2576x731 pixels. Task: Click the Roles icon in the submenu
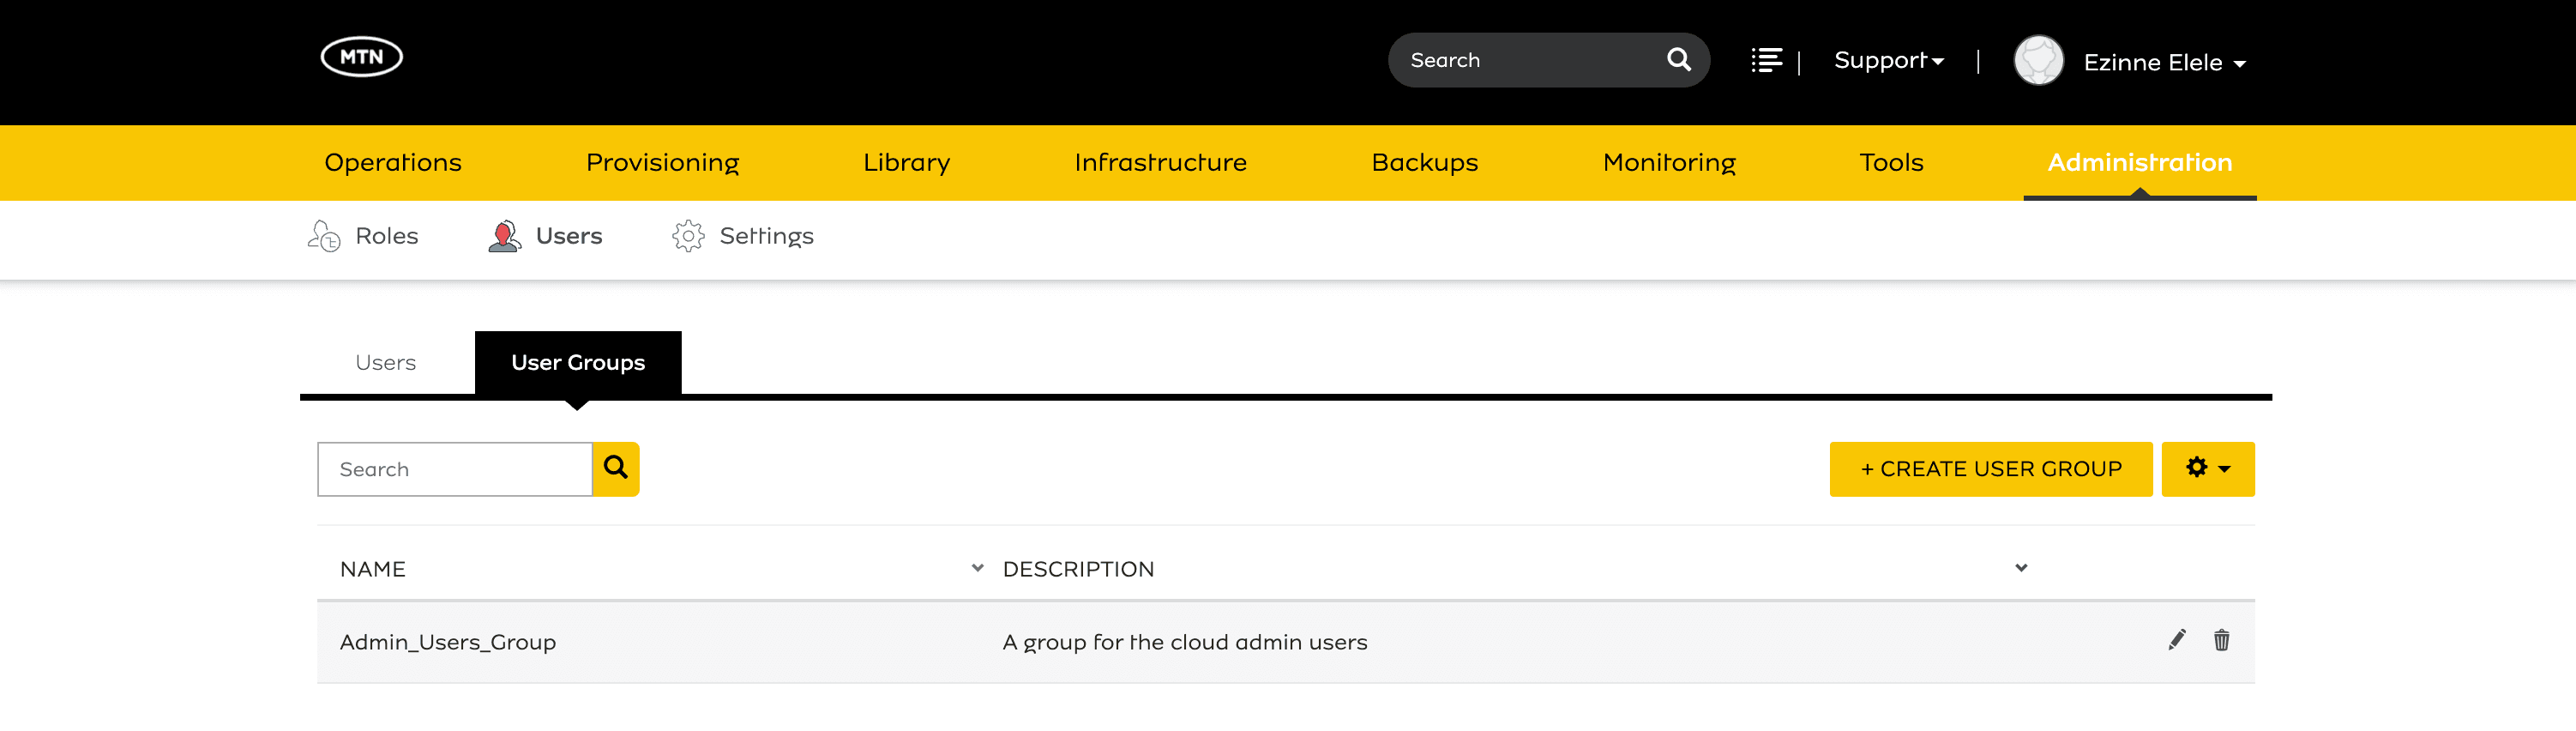click(x=323, y=236)
